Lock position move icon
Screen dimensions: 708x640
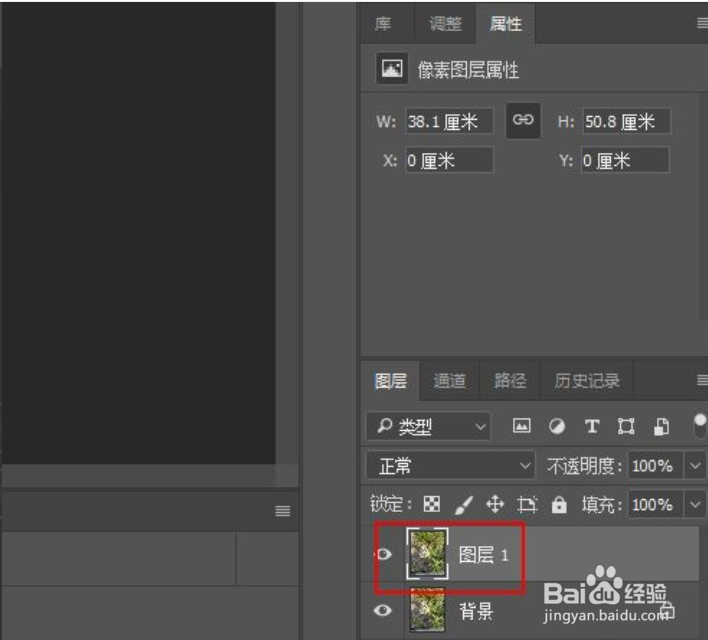(x=495, y=504)
